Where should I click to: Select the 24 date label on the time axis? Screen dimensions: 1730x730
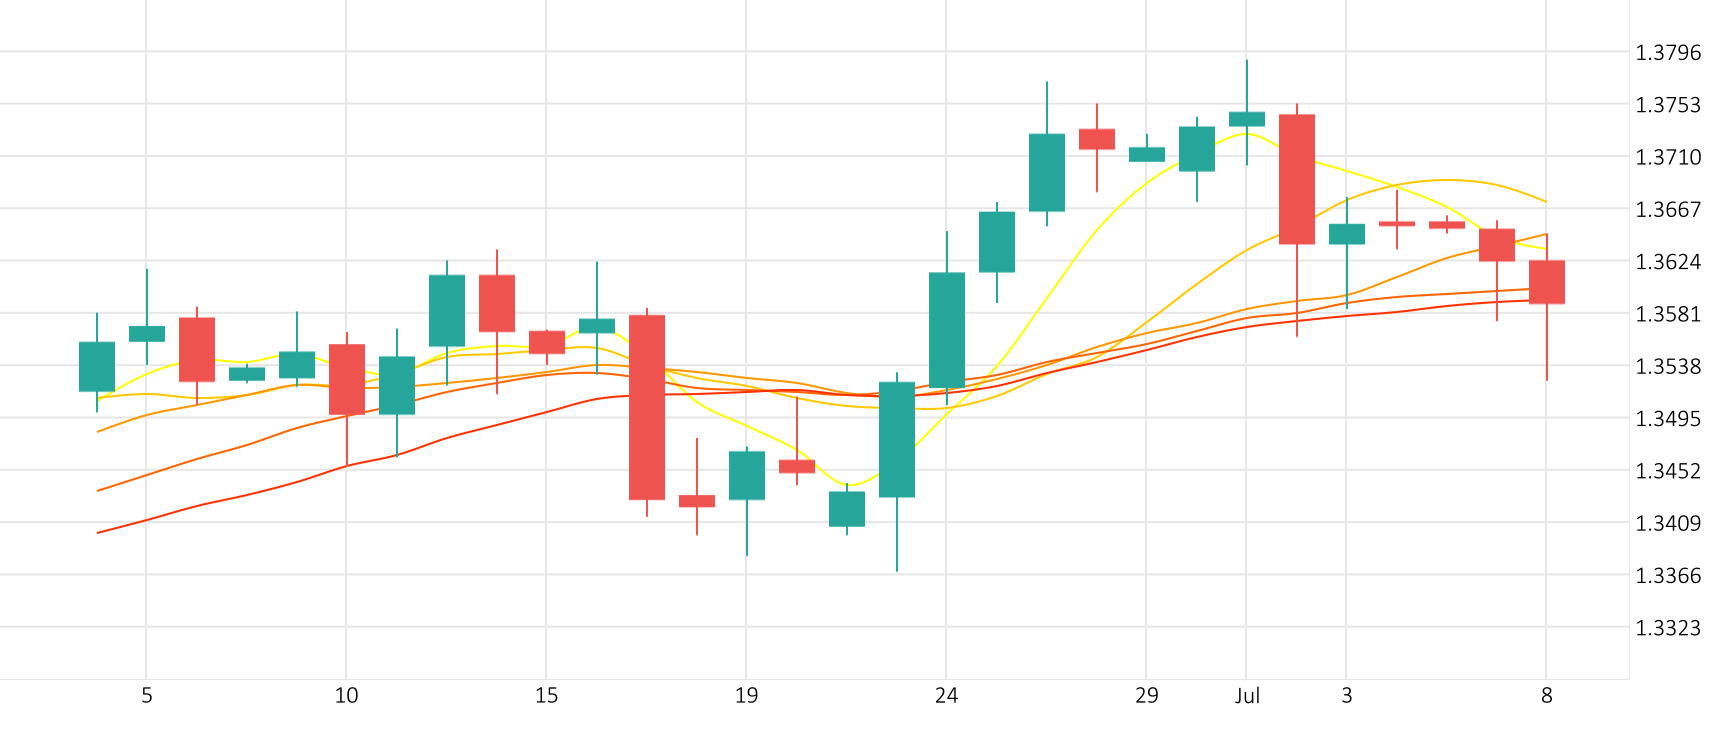tap(946, 696)
